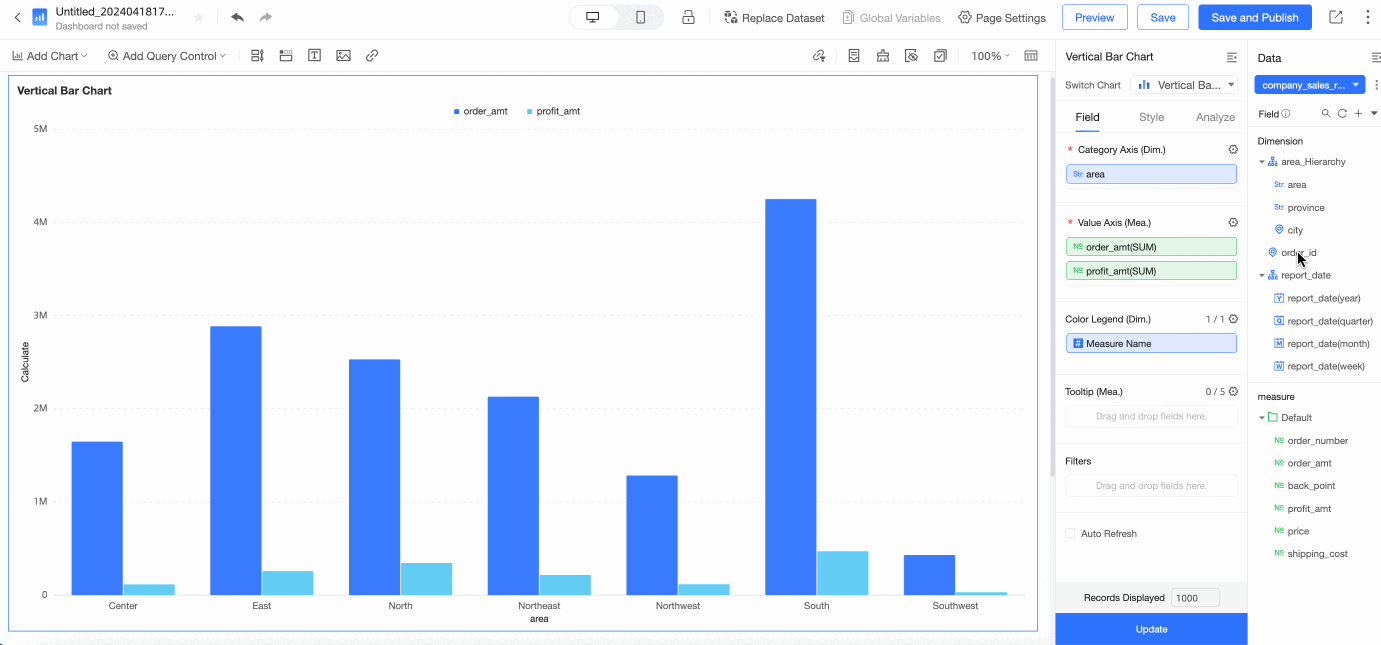Select profit_amt(SUM) in Value Axis
The height and width of the screenshot is (645, 1381).
click(1151, 271)
